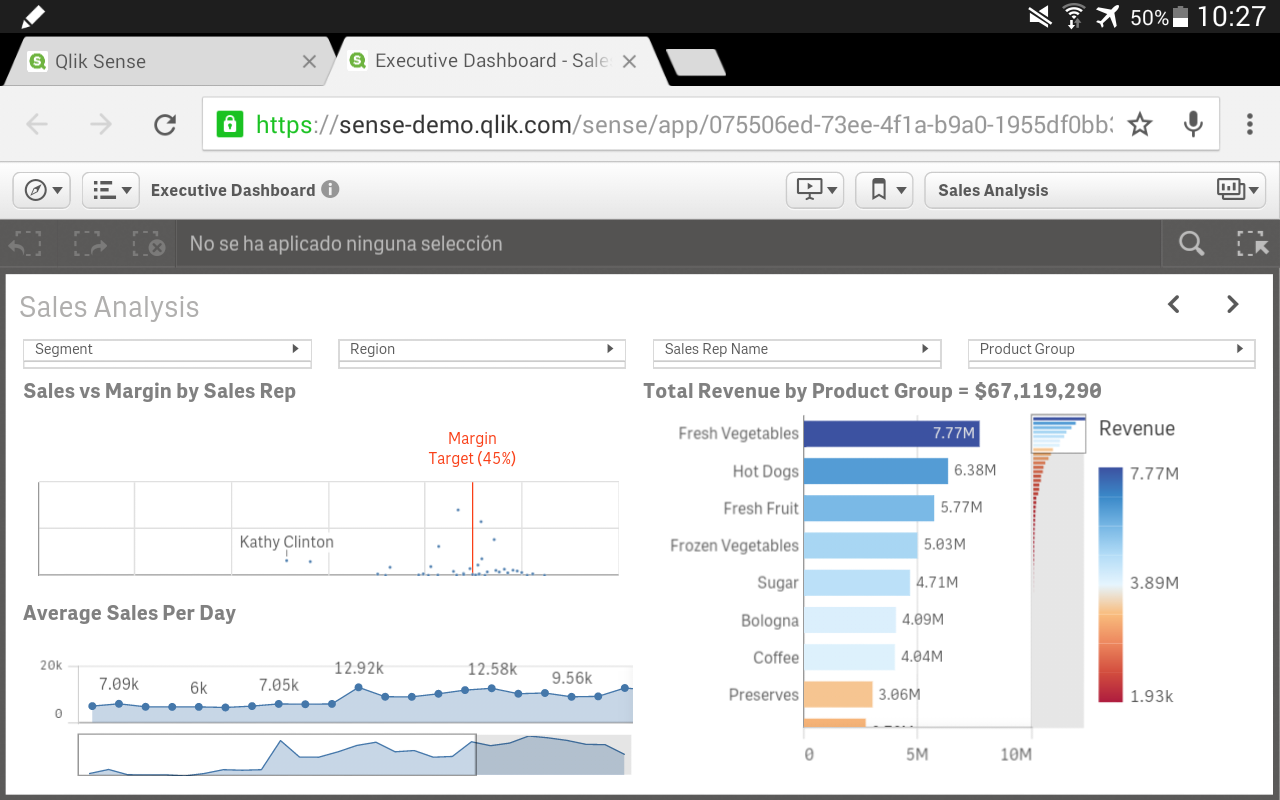Click the Average Sales range selector window
Screen dimensions: 1280x800
click(277, 755)
